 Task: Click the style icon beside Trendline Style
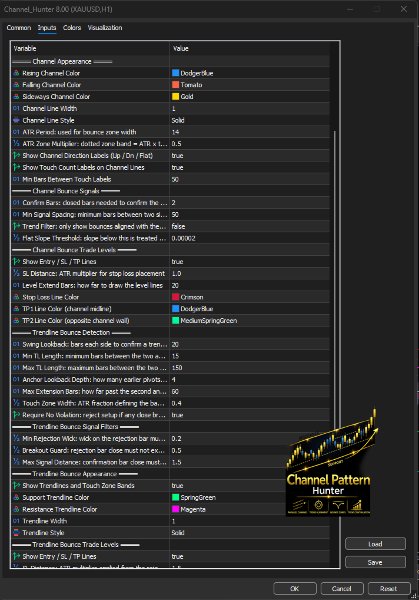click(16, 533)
